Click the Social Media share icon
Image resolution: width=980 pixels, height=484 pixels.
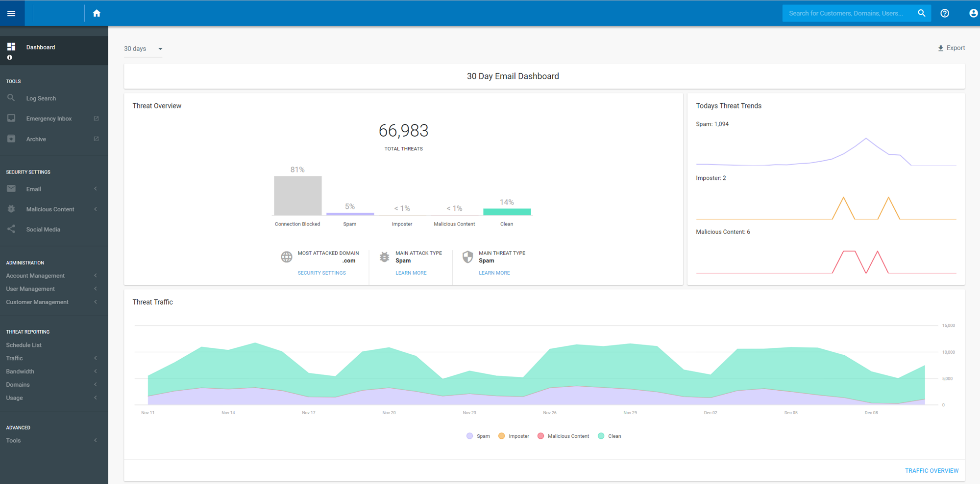click(x=11, y=229)
